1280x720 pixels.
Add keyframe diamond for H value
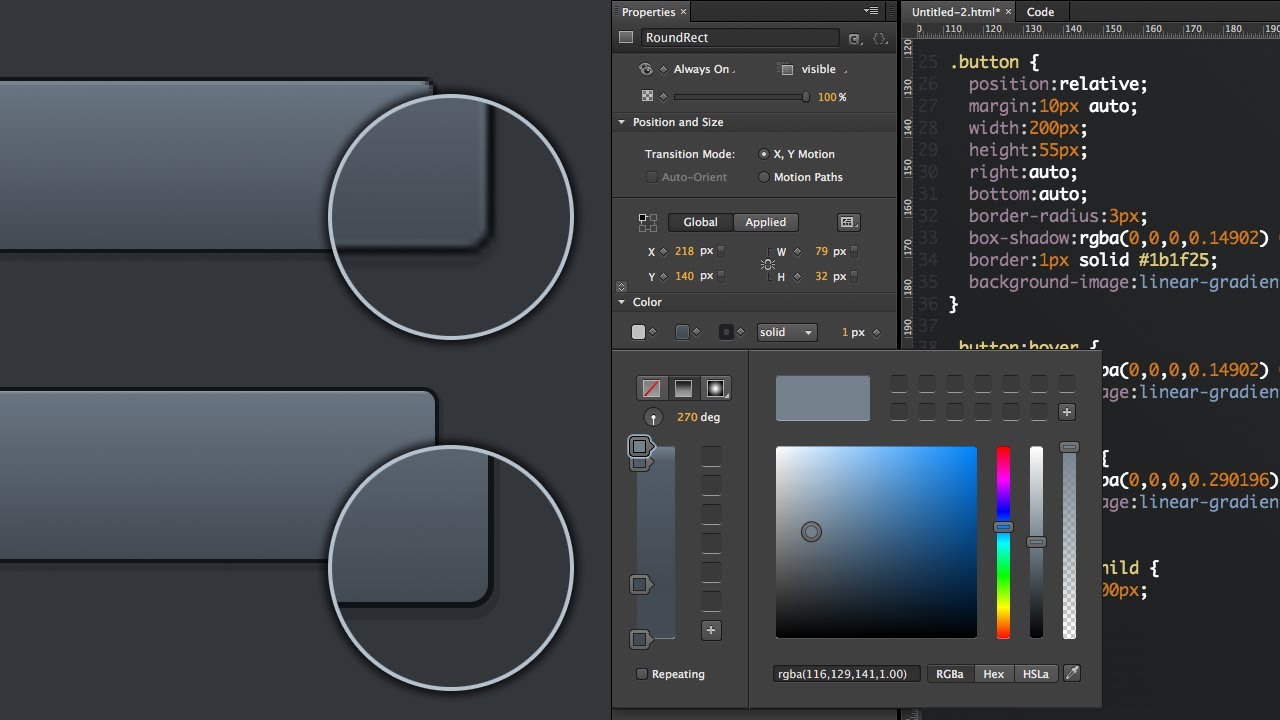tap(797, 276)
